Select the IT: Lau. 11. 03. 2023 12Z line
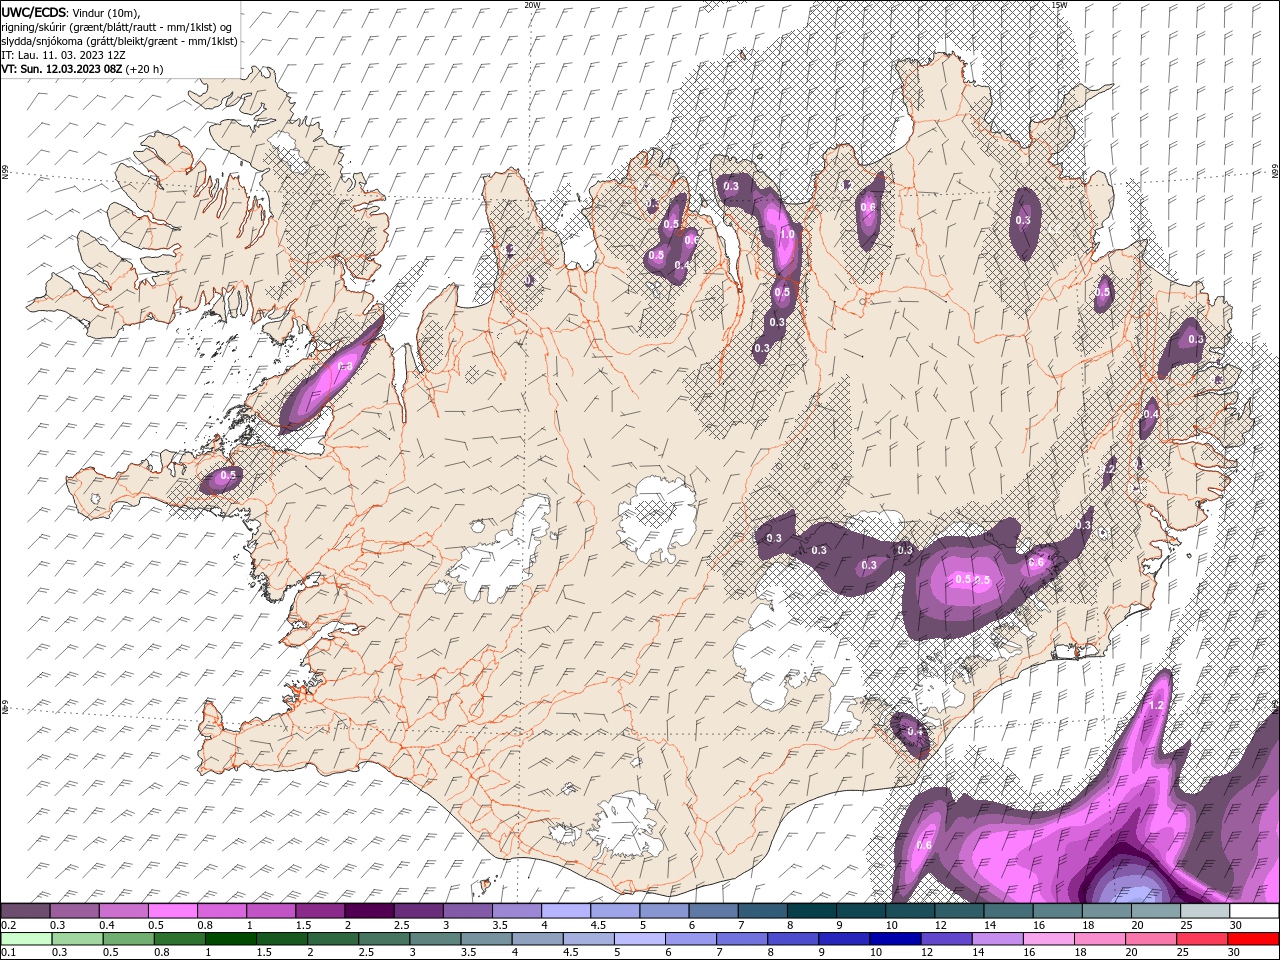The height and width of the screenshot is (960, 1280). click(x=63, y=55)
